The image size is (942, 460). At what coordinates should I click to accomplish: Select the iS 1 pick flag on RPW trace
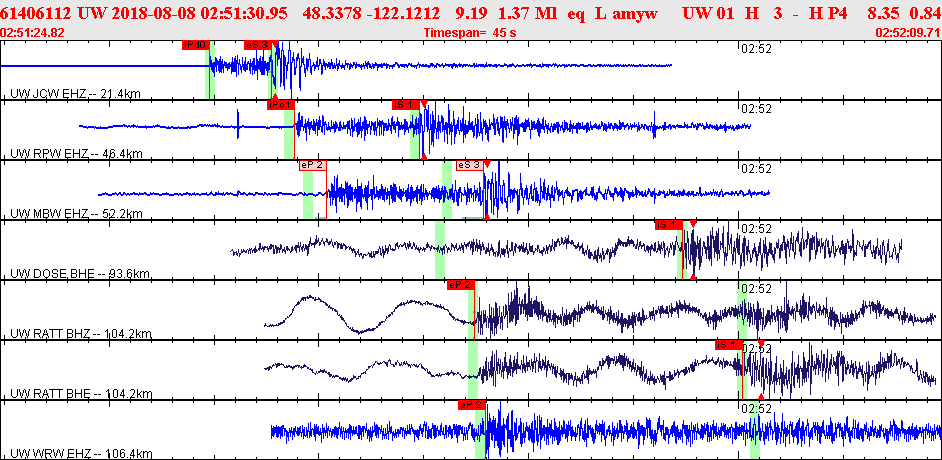coord(406,105)
